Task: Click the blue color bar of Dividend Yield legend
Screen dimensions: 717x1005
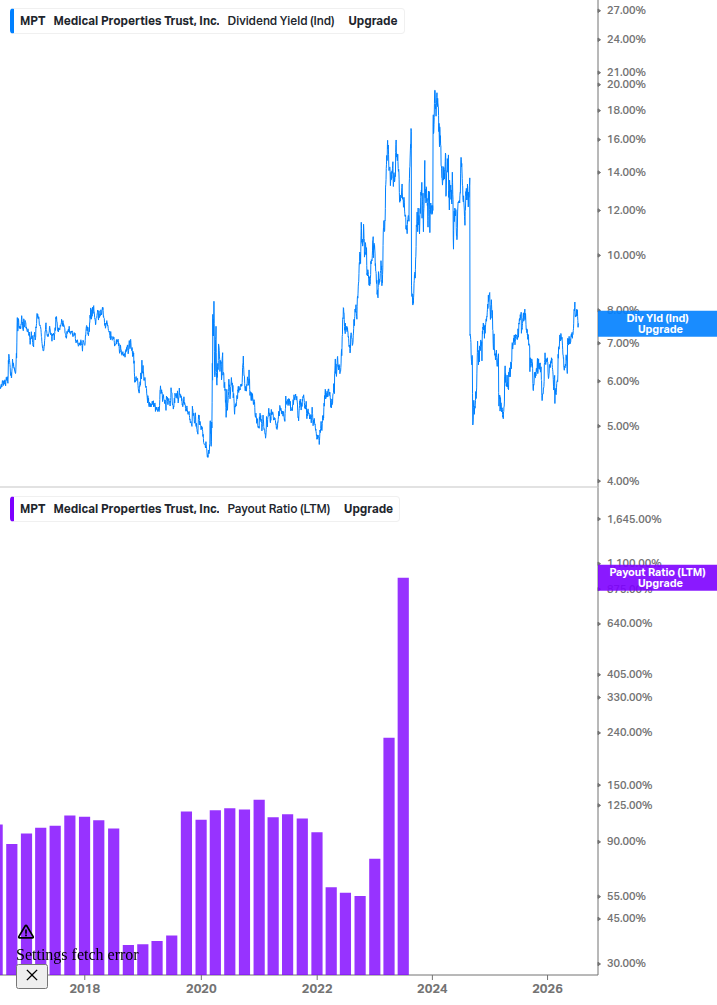Action: tap(12, 21)
